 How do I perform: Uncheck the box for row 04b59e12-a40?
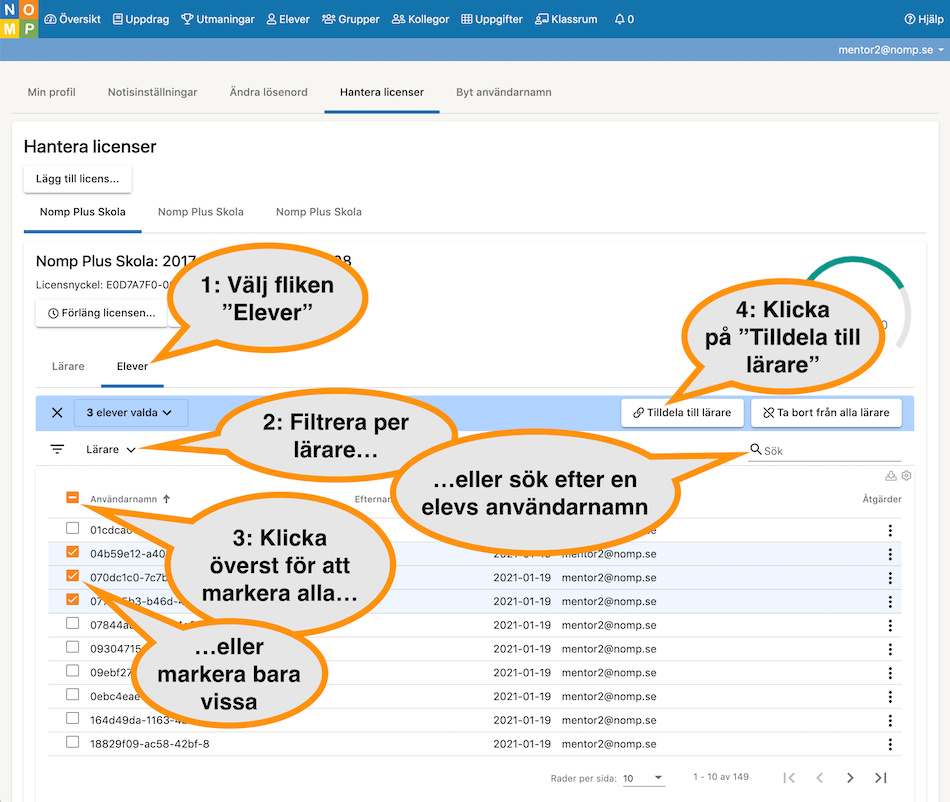(x=72, y=552)
